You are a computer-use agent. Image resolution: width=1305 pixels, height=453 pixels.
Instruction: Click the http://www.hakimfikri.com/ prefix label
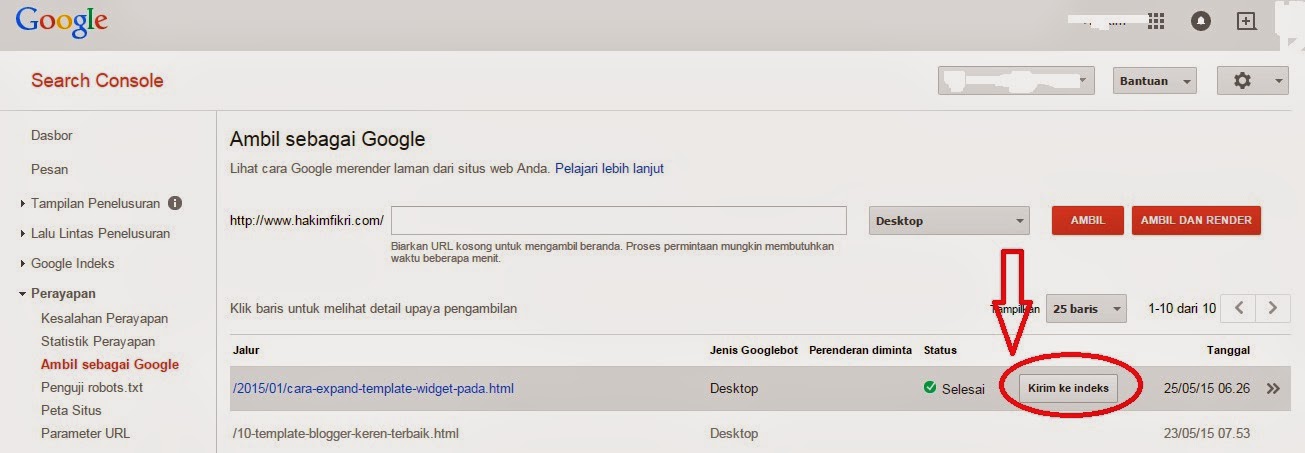(x=307, y=221)
